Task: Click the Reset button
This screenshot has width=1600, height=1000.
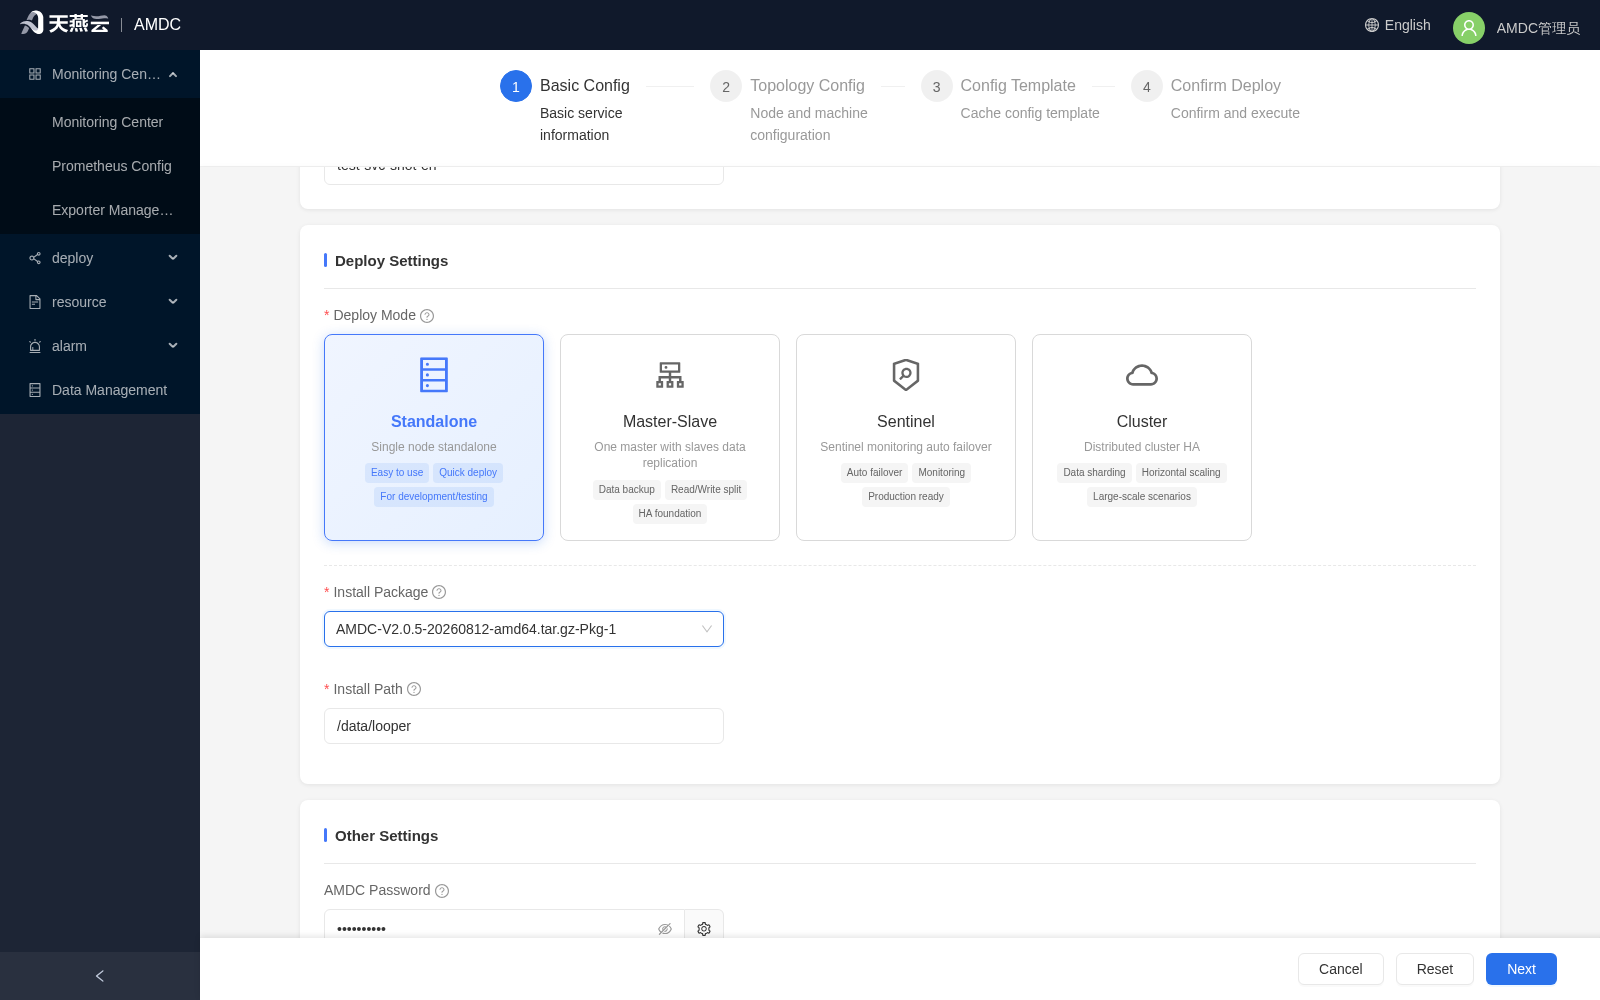Action: point(1435,969)
